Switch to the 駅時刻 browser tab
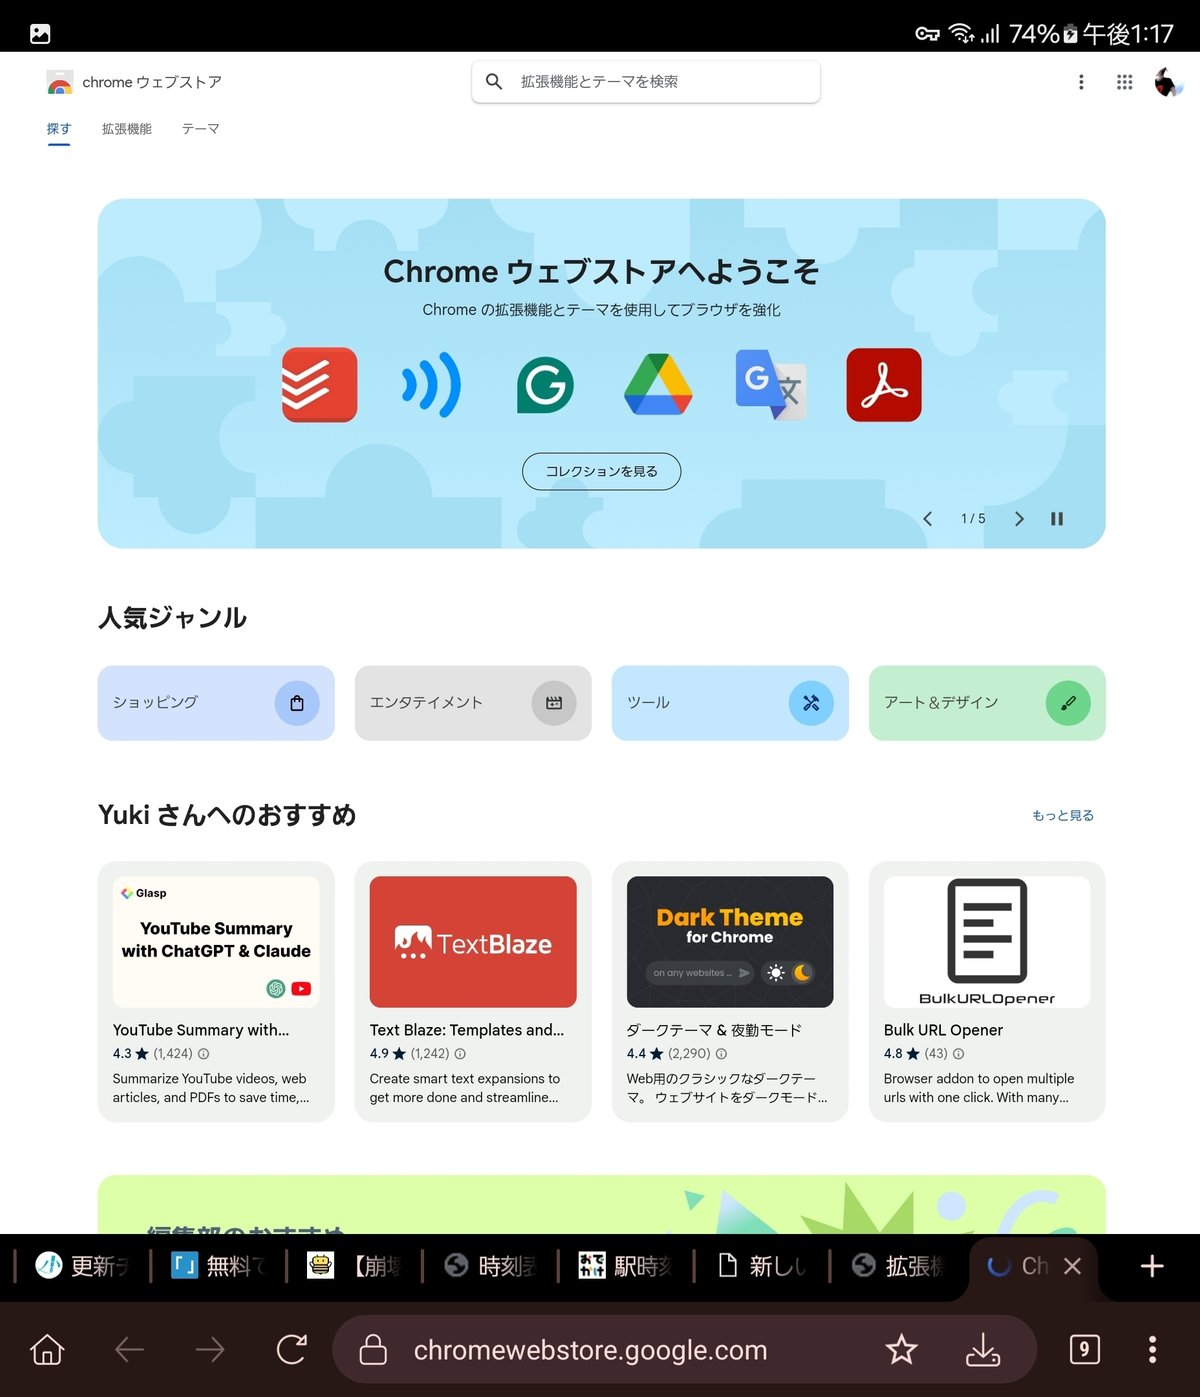 click(x=626, y=1266)
